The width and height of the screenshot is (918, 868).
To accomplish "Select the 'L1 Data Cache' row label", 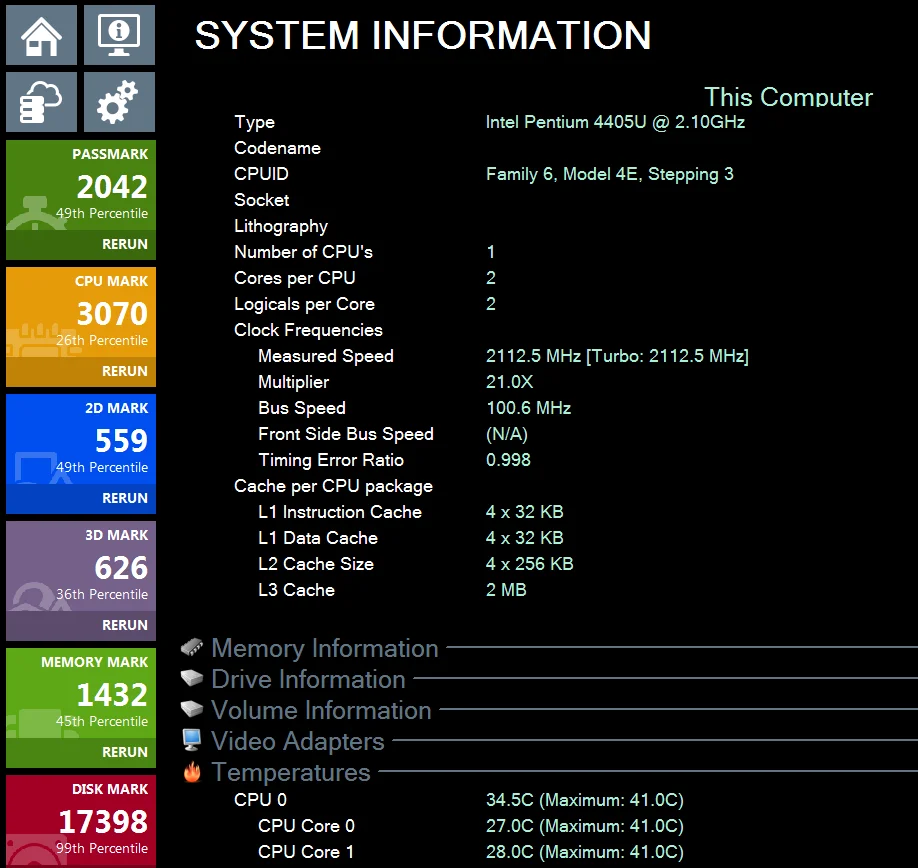I will pyautogui.click(x=318, y=538).
